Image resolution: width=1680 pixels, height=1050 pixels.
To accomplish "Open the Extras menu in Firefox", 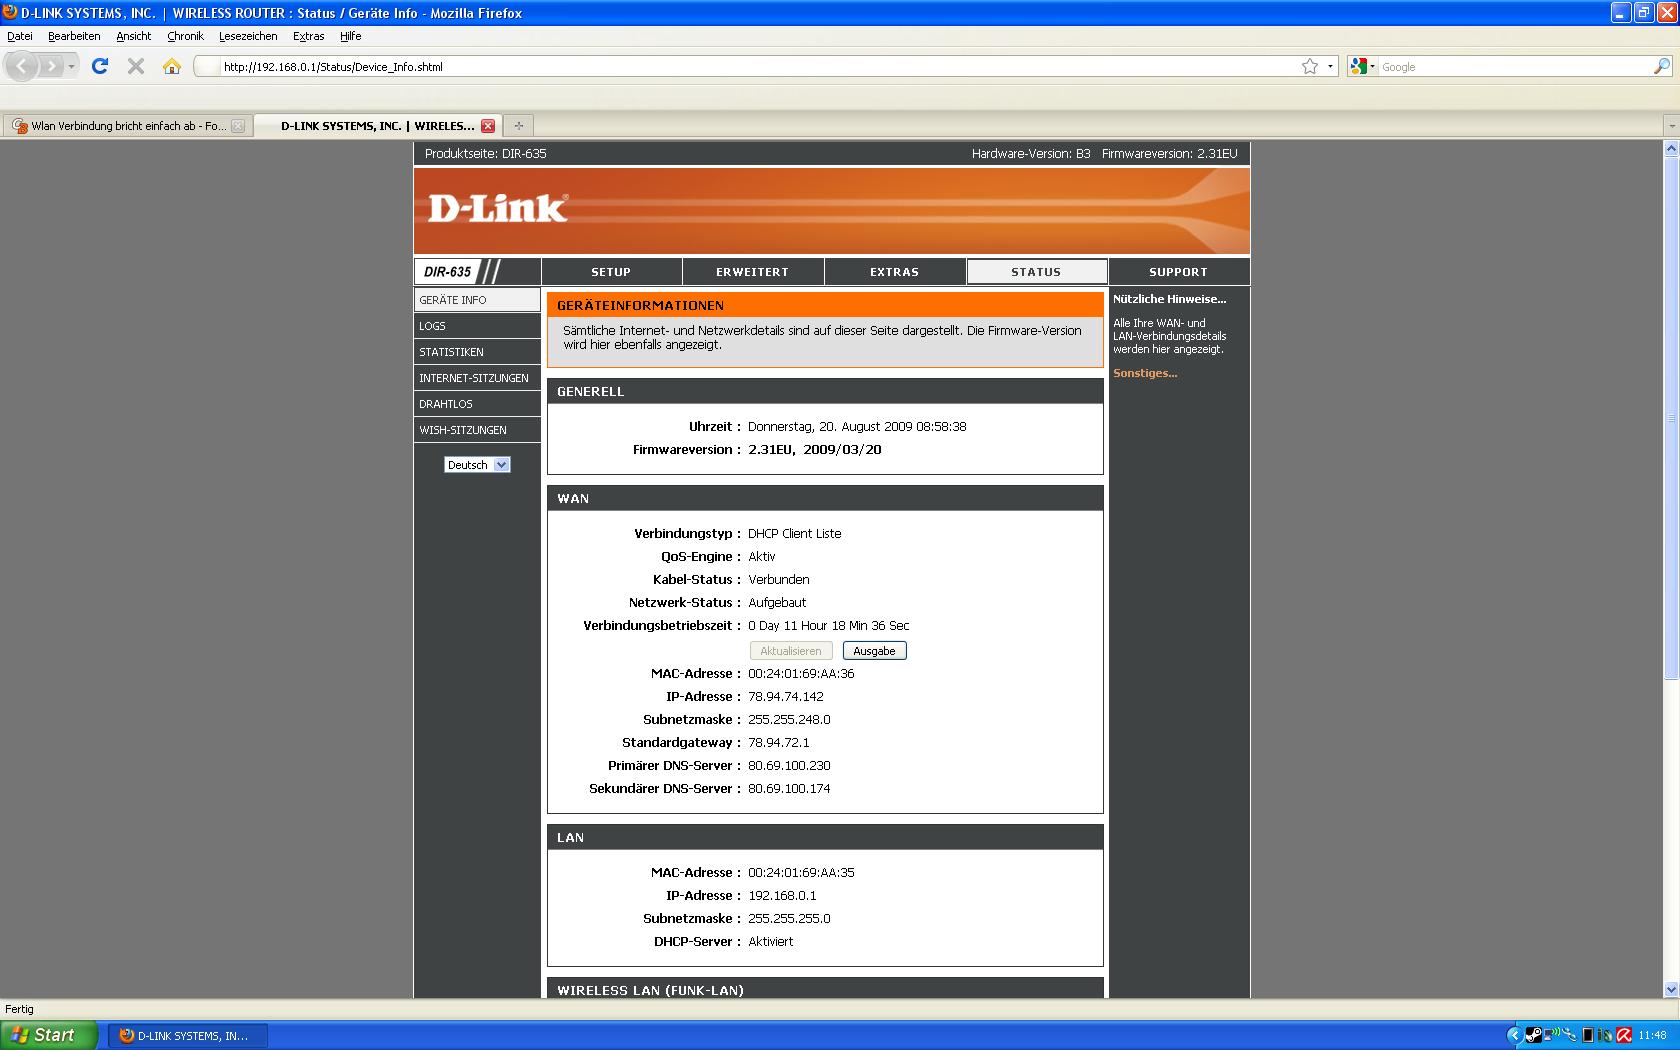I will pos(308,36).
